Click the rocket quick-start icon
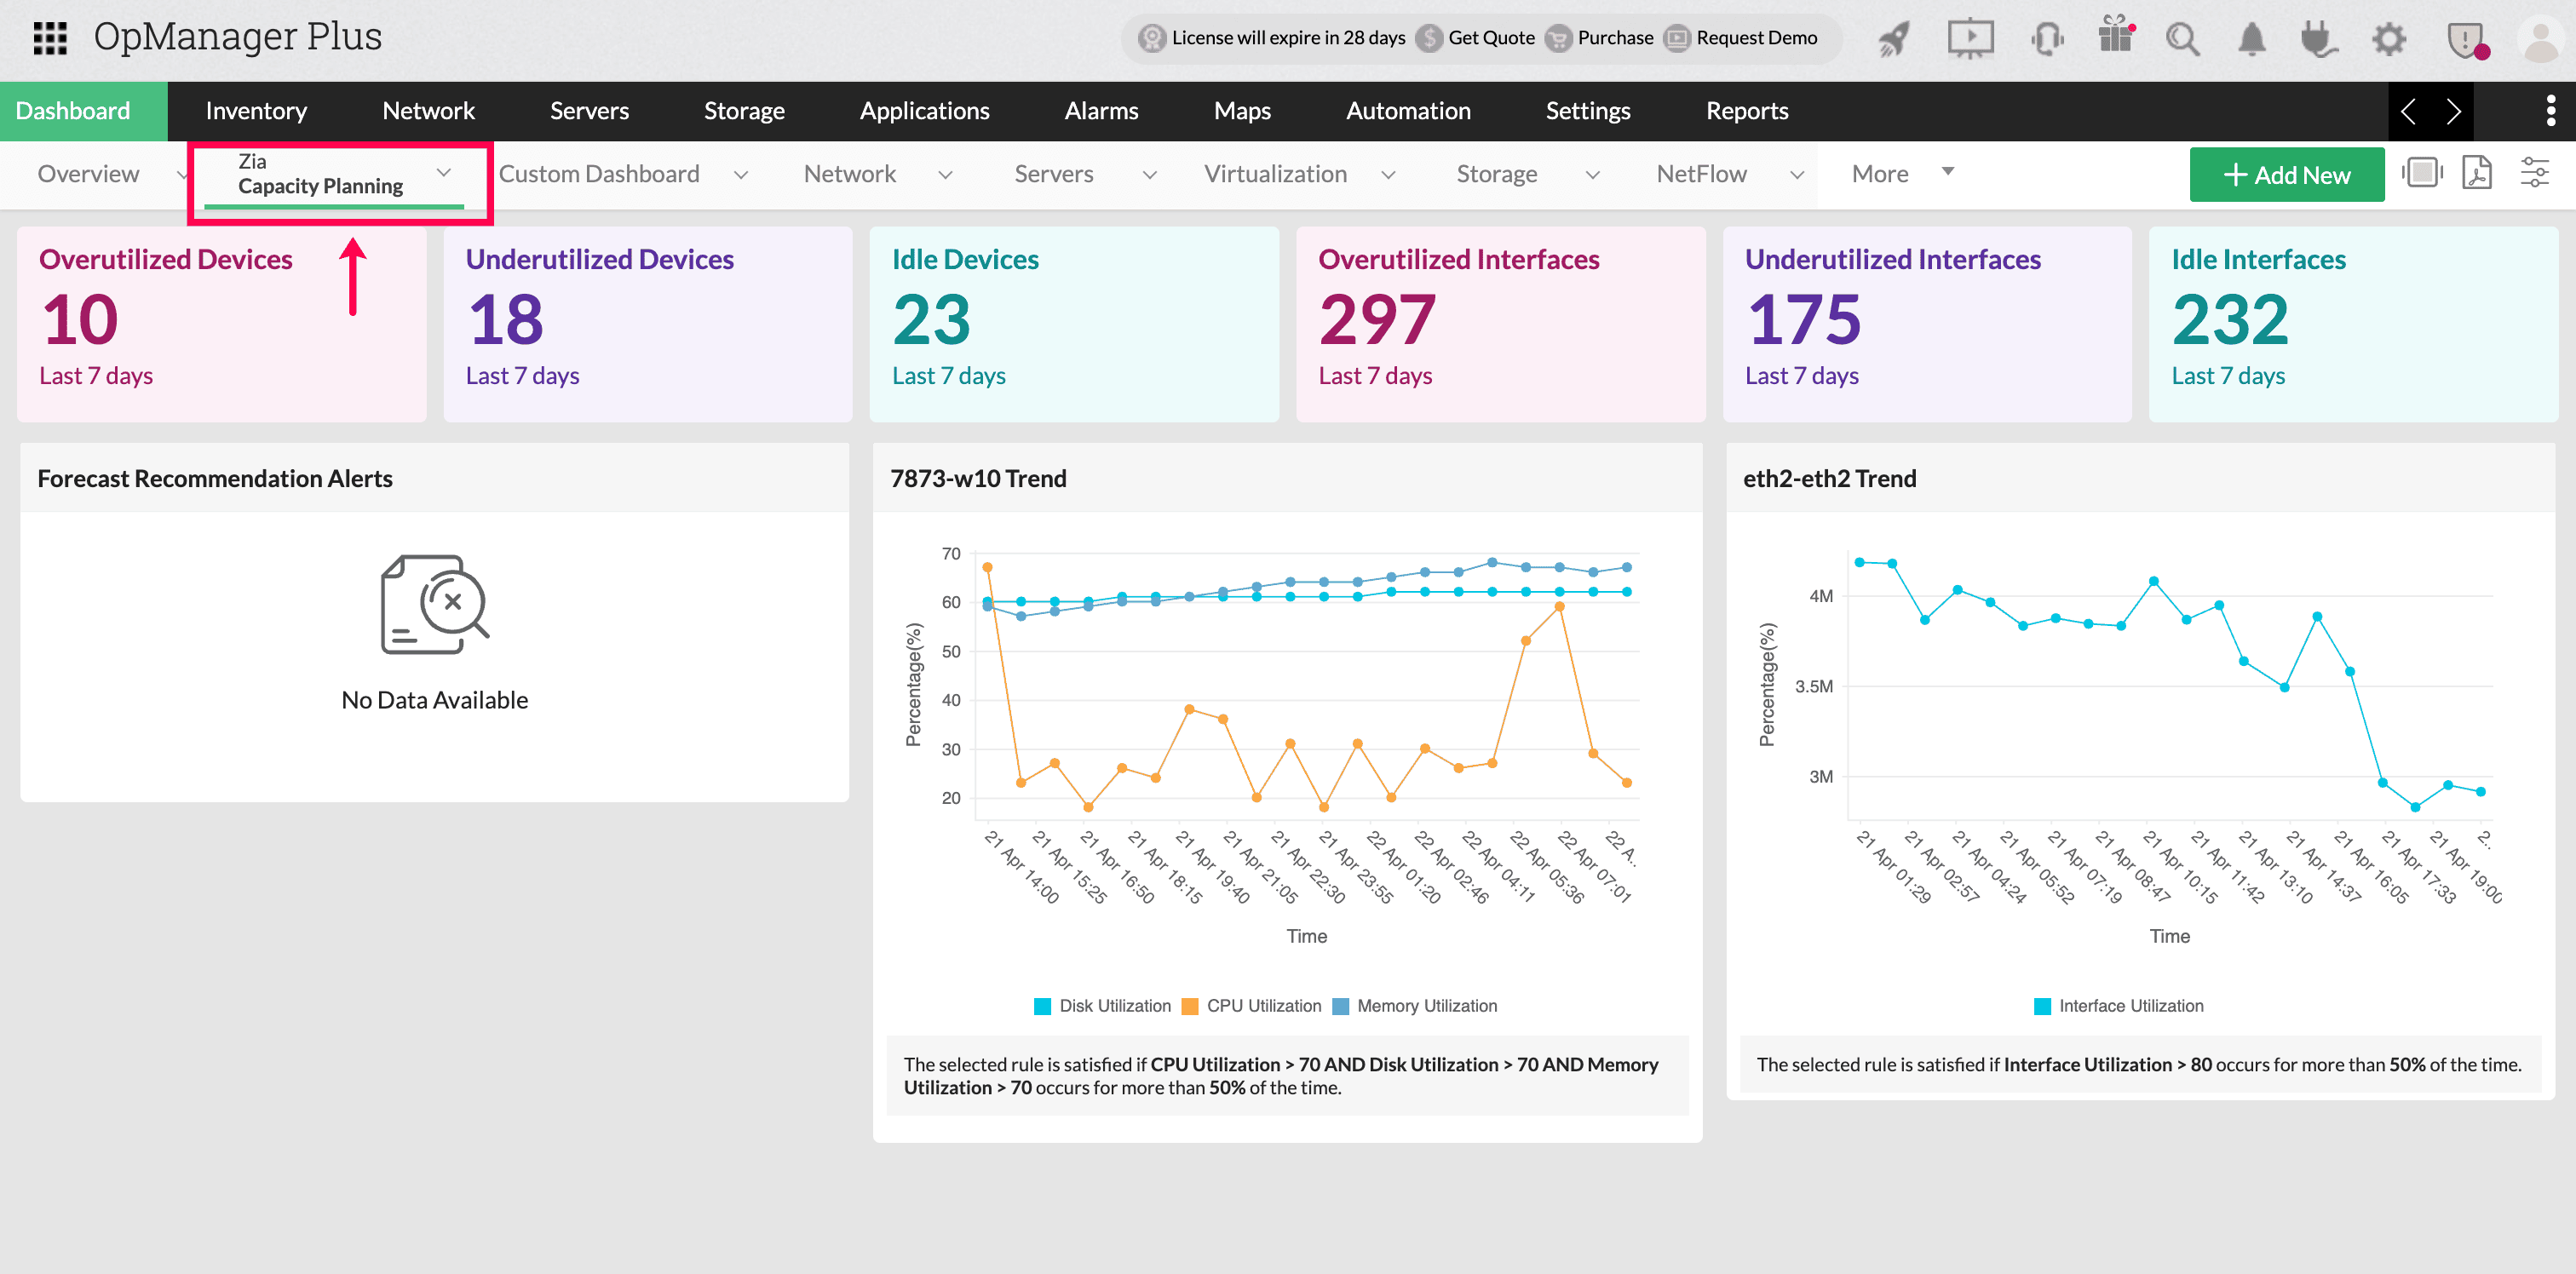Viewport: 2576px width, 1274px height. [x=1895, y=40]
